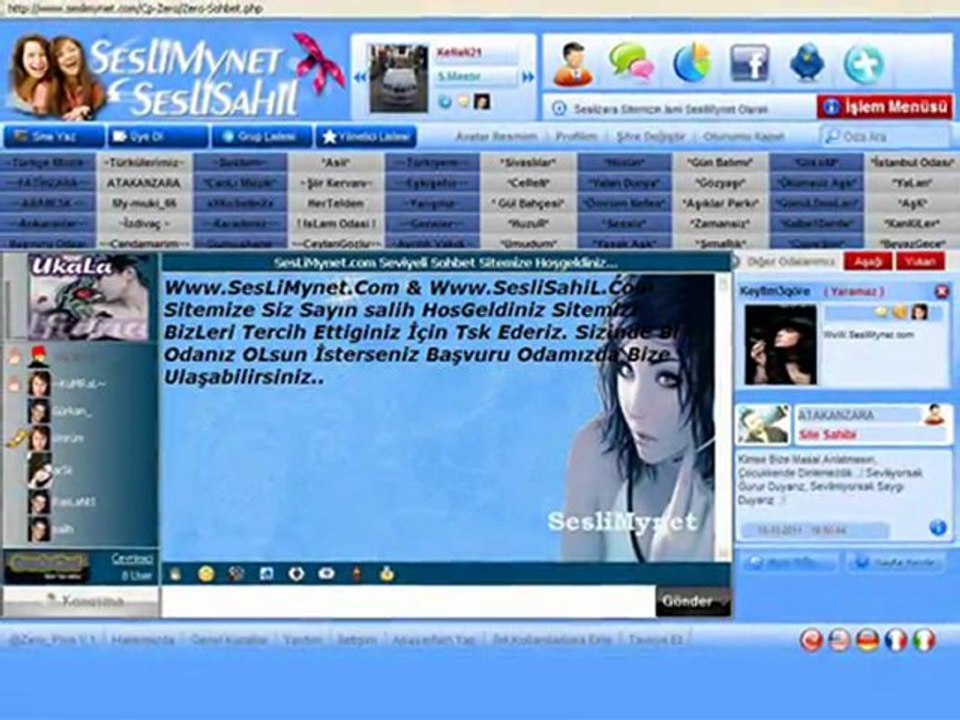Enter the *Yalan Dünya* room
The width and height of the screenshot is (960, 720).
pos(624,183)
